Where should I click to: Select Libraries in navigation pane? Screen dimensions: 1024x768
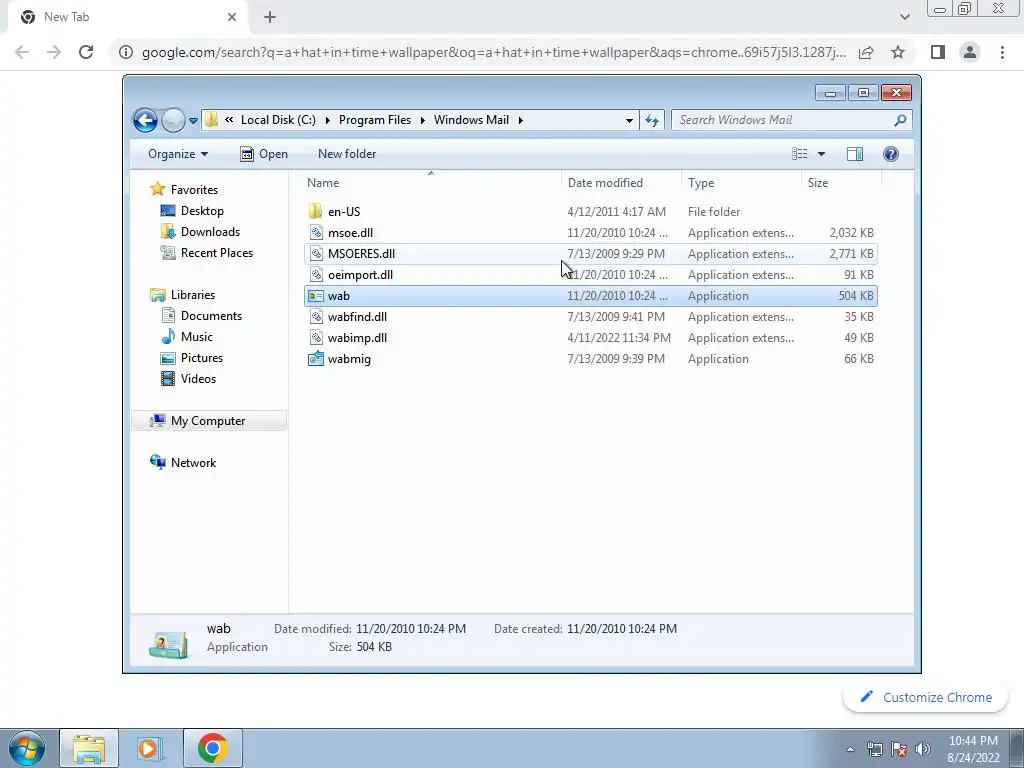[193, 295]
